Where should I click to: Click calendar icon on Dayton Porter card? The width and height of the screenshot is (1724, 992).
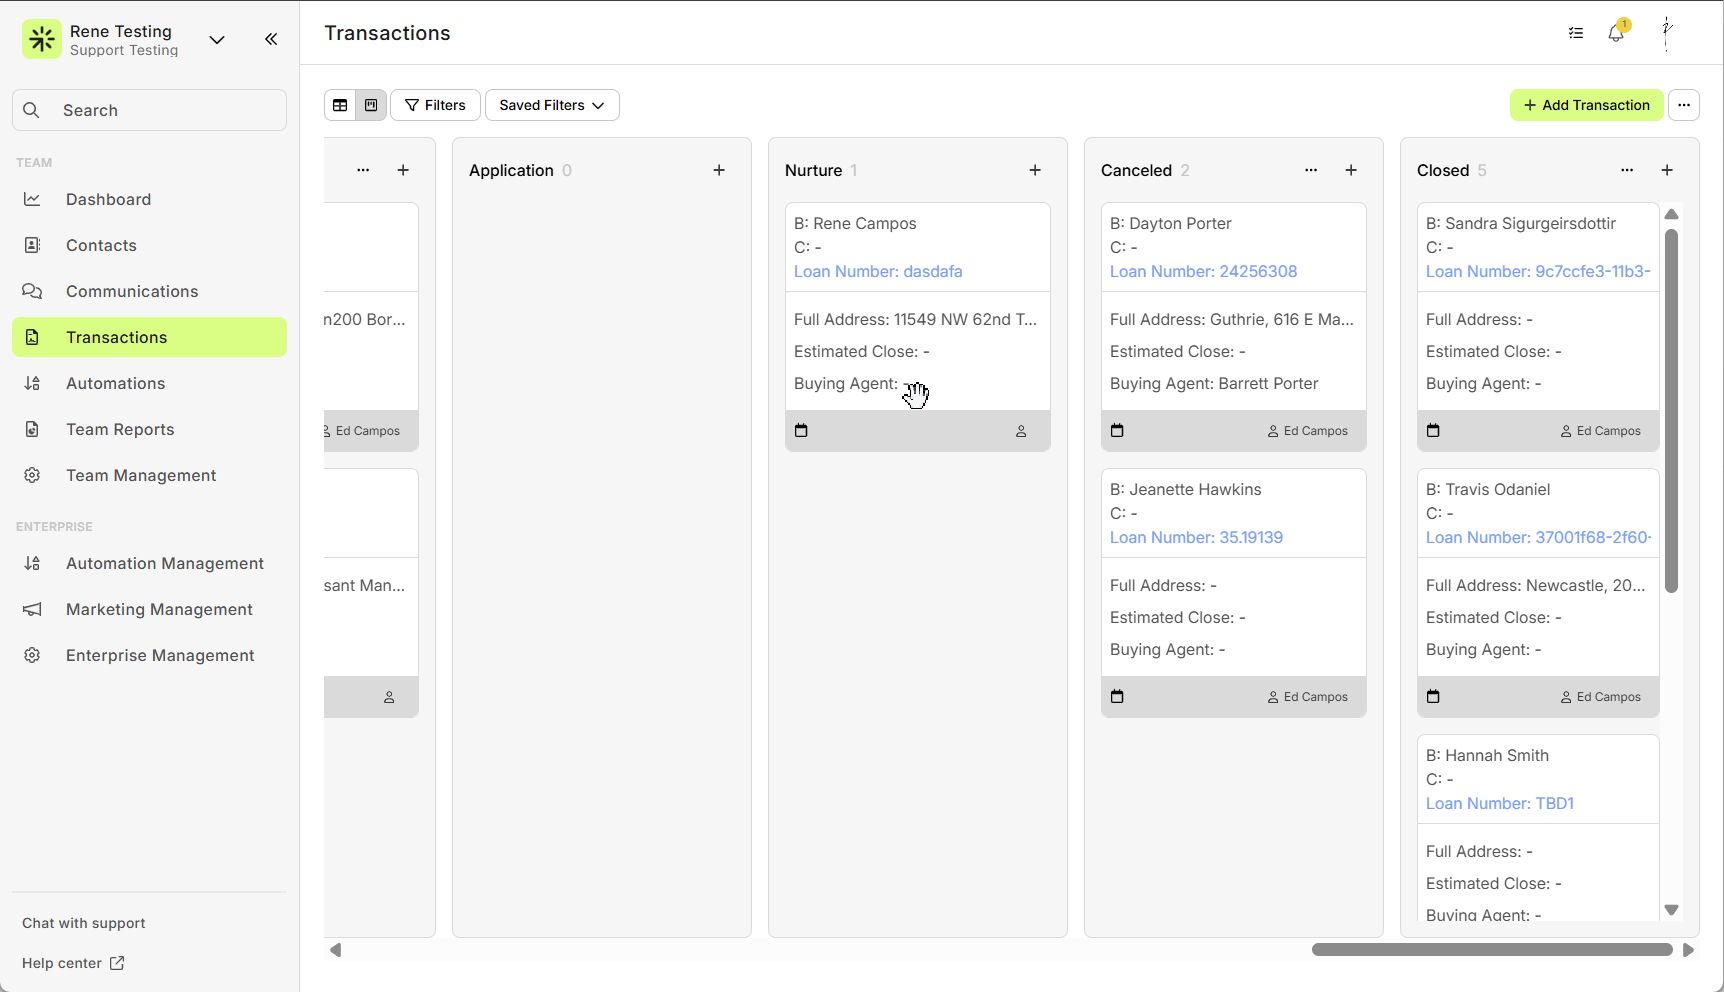[1117, 431]
